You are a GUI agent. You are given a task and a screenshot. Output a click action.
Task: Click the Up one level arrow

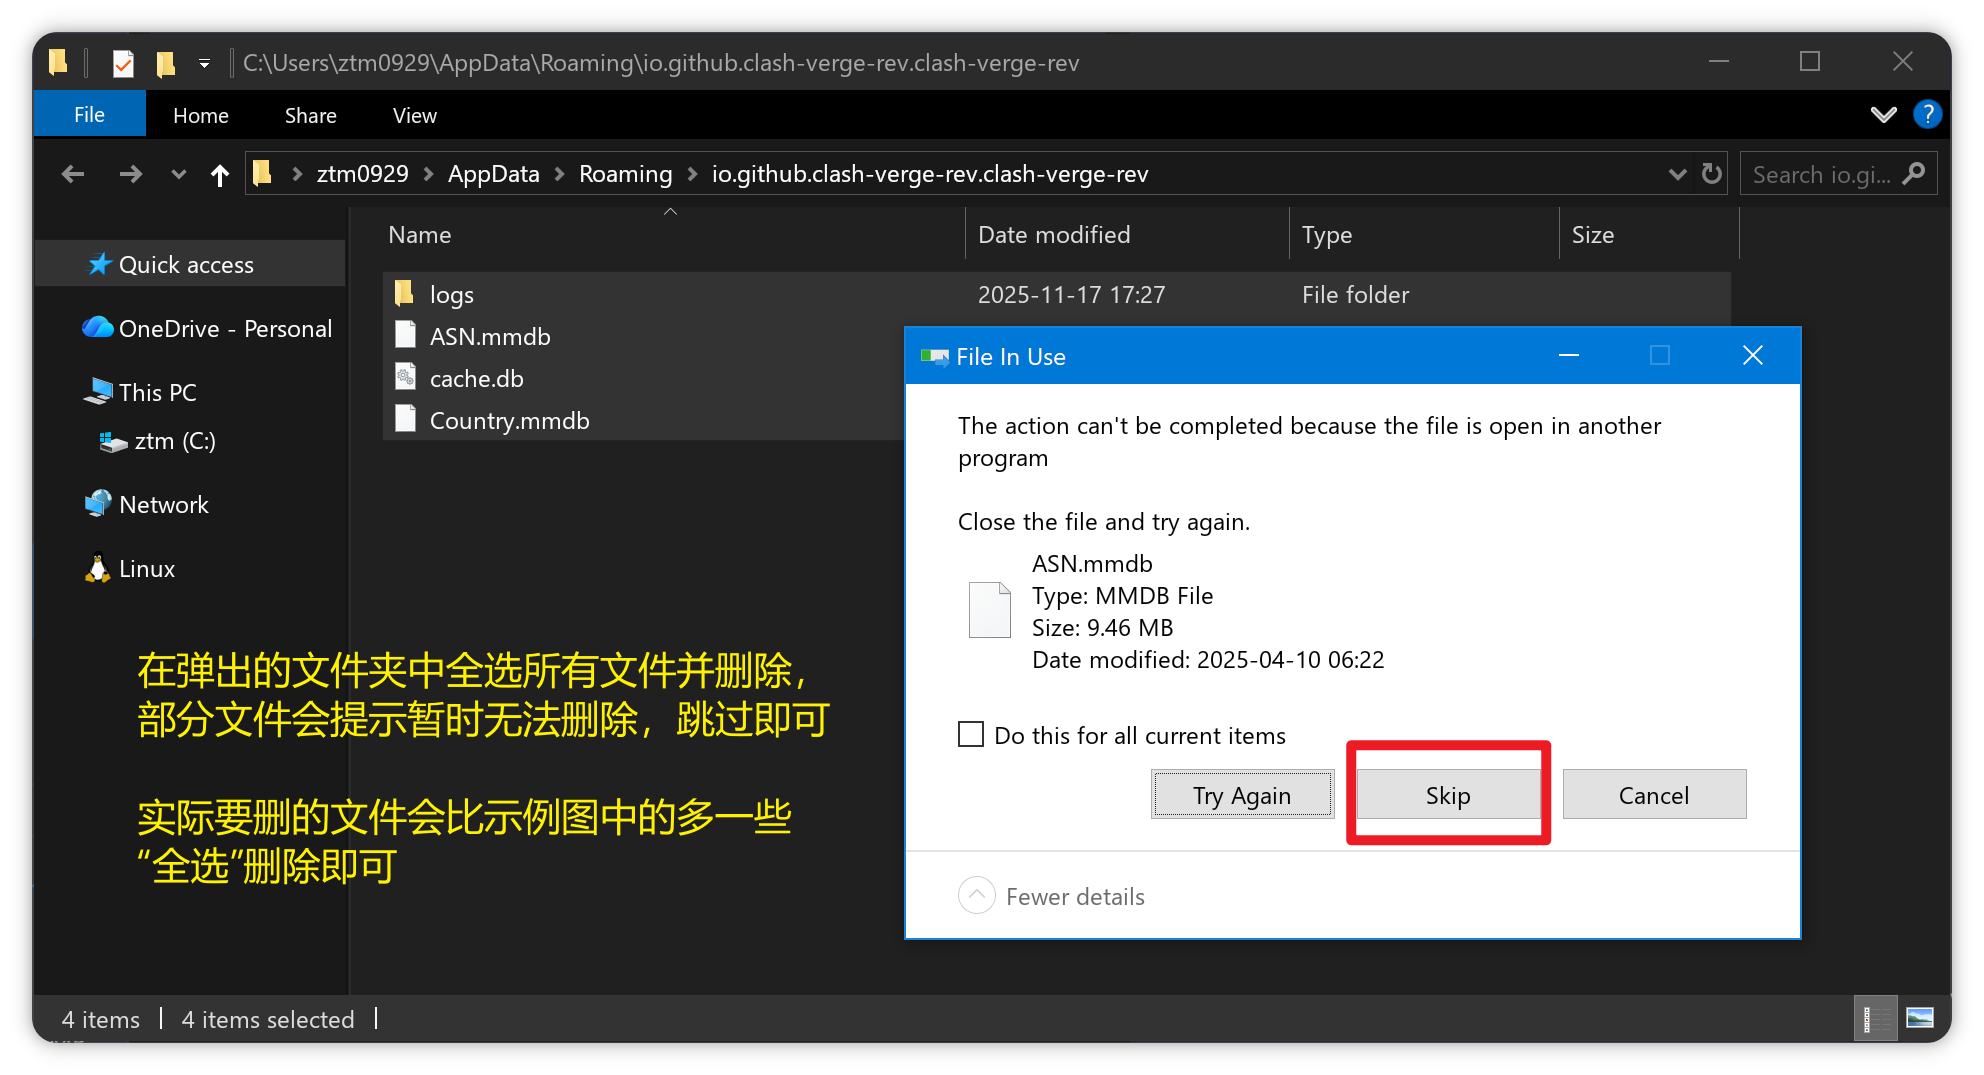pyautogui.click(x=220, y=175)
